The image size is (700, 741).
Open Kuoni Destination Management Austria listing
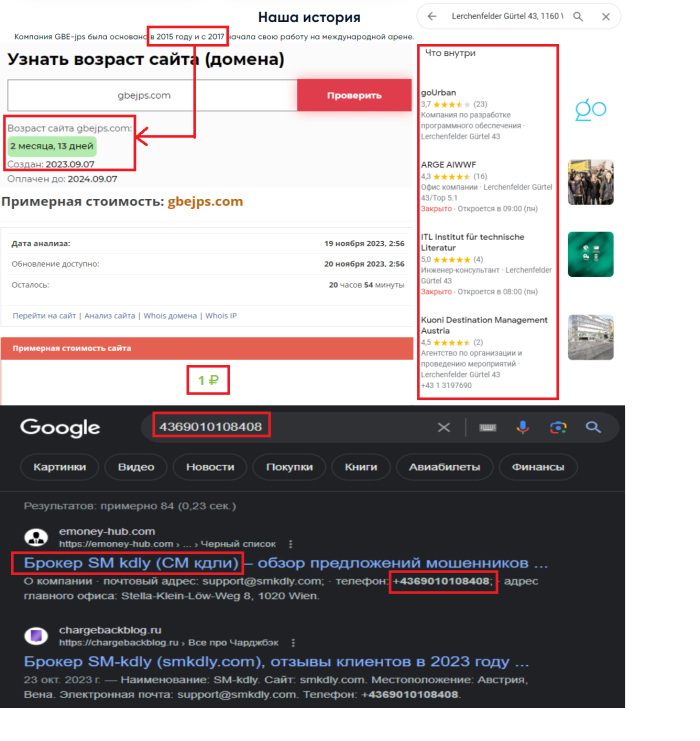(x=484, y=325)
